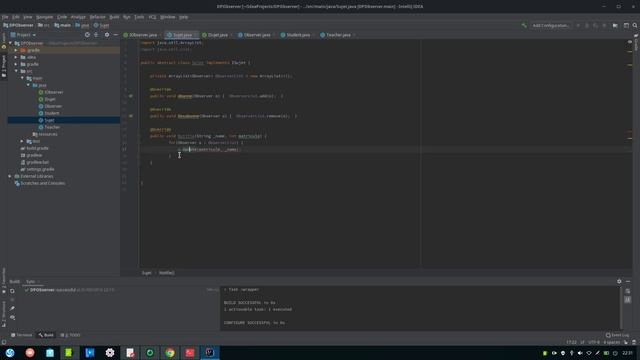The width and height of the screenshot is (640, 360).
Task: Open the Tools menu
Action: [x=139, y=17]
